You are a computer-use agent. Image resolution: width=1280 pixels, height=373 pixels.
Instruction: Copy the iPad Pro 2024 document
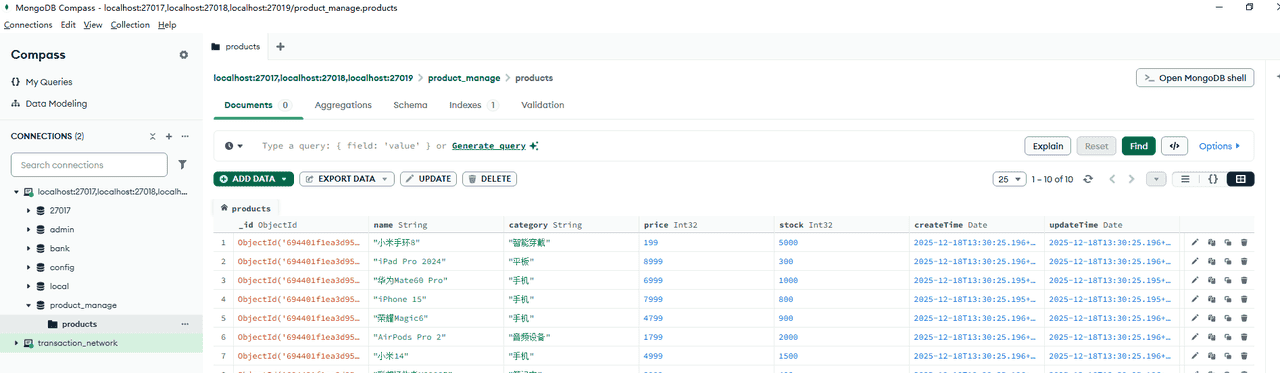(x=1211, y=261)
